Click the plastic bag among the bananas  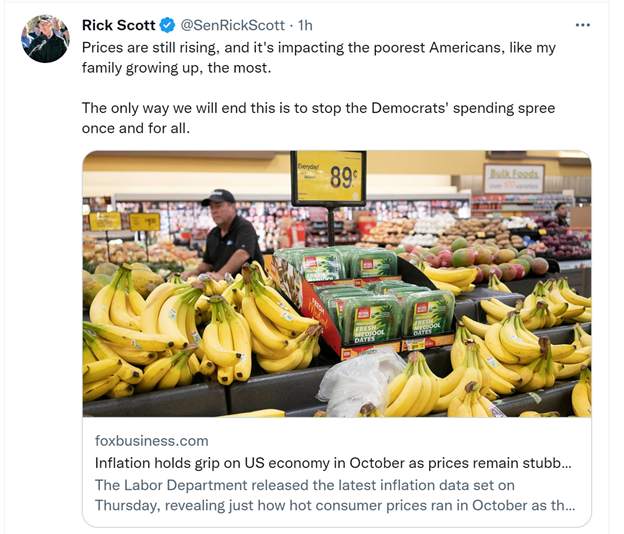[x=358, y=381]
